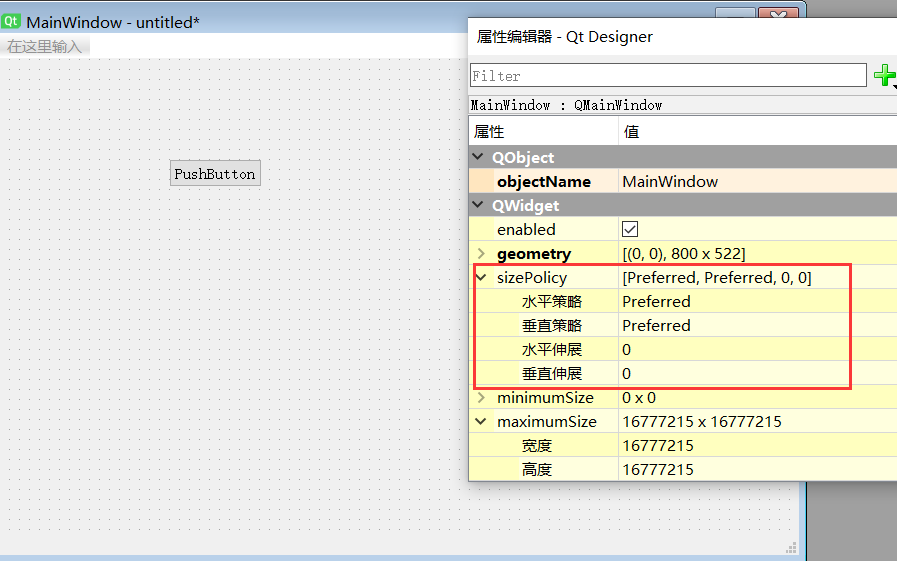Expand the geometry property
The image size is (897, 561).
tap(481, 253)
